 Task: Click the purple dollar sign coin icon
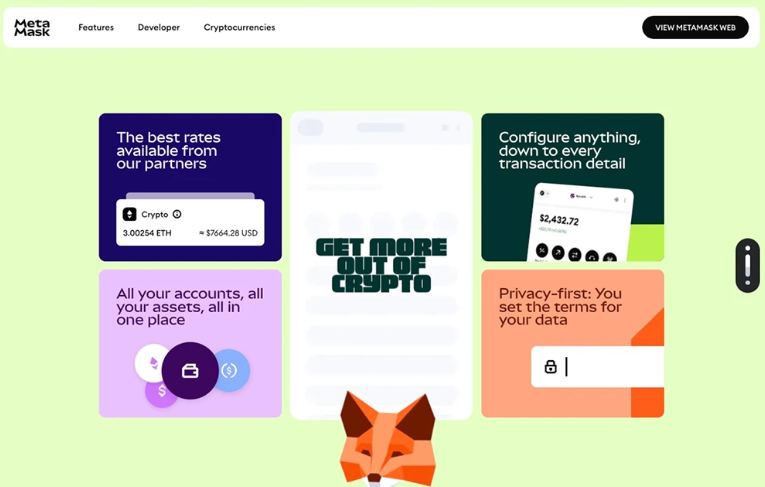pyautogui.click(x=161, y=392)
